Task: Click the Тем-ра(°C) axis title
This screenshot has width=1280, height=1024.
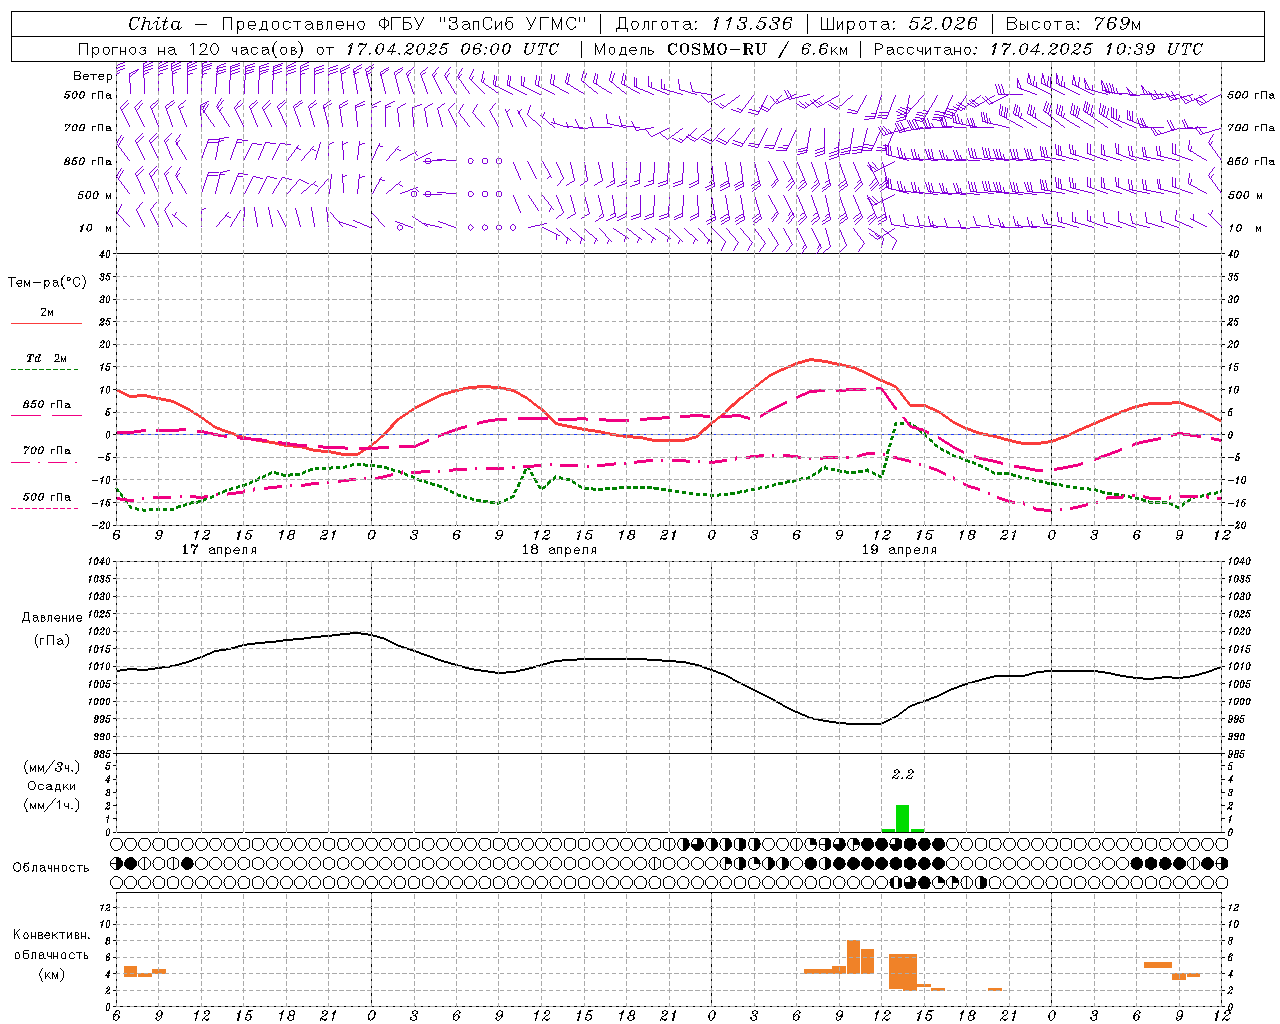Action: 47,283
